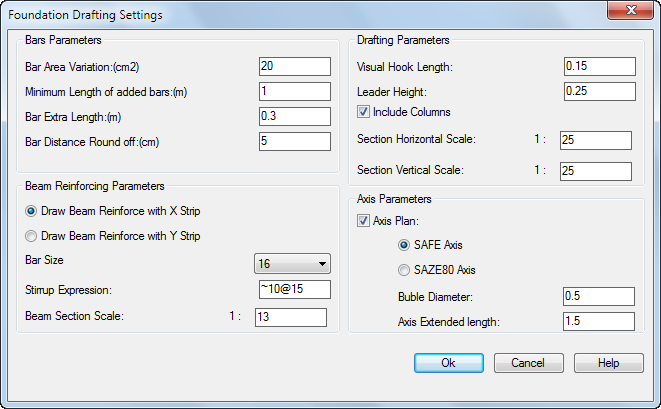
Task: Edit the Axis Extended length field
Action: tap(599, 321)
